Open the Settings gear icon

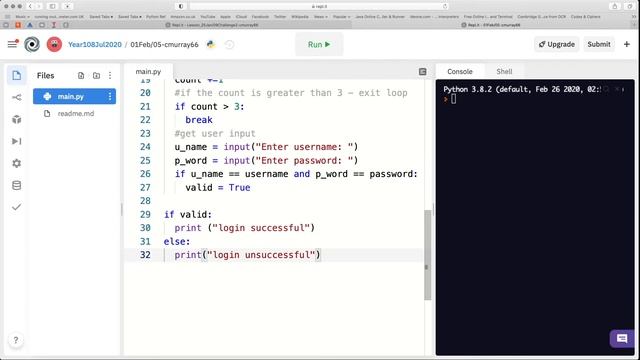point(16,163)
